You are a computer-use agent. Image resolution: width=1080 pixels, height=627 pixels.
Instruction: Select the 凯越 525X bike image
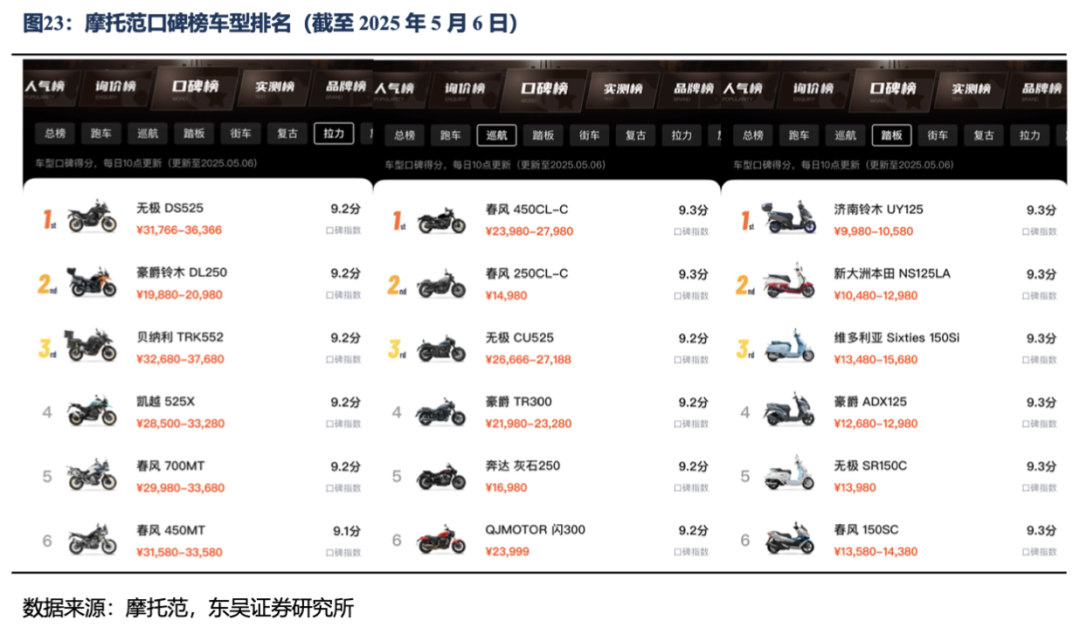point(92,410)
